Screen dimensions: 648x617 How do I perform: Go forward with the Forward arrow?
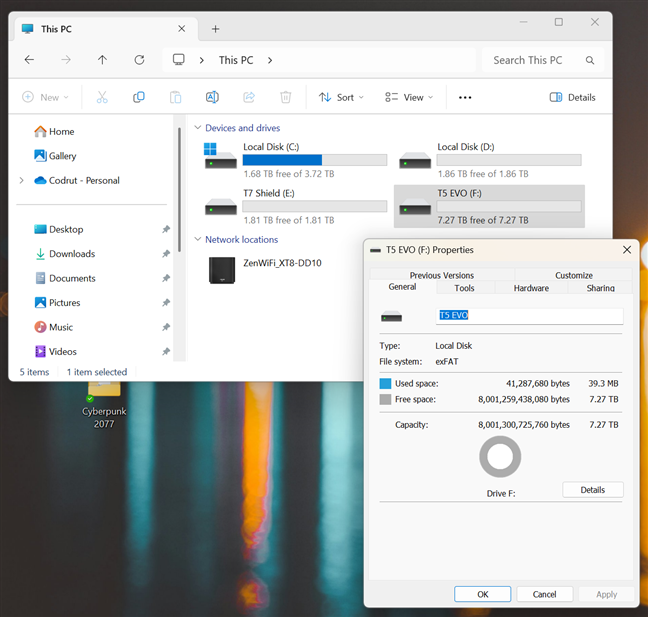click(66, 60)
